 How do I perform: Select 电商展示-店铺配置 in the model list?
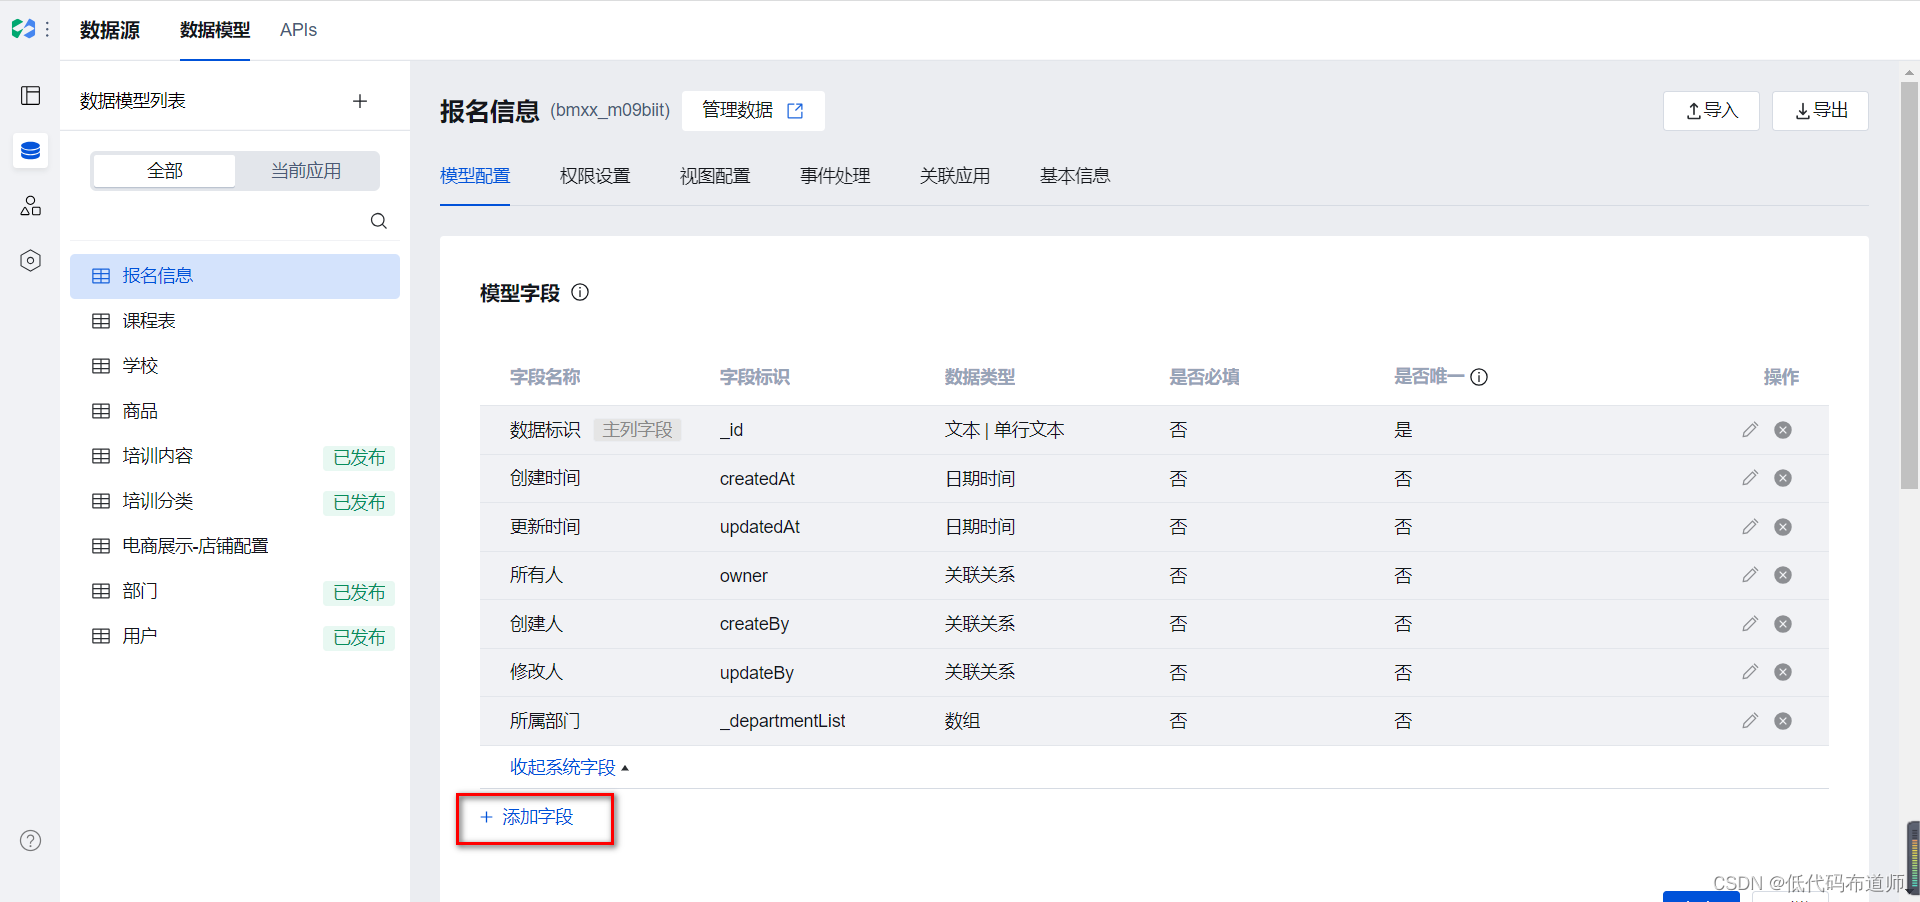(235, 546)
